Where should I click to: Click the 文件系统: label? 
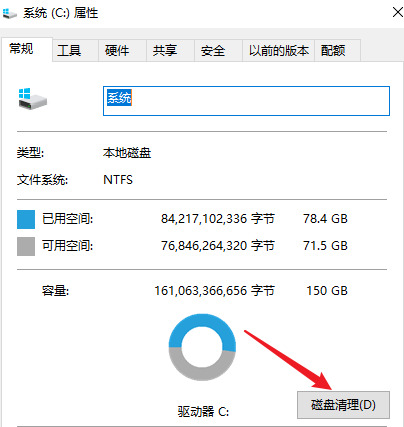click(42, 180)
